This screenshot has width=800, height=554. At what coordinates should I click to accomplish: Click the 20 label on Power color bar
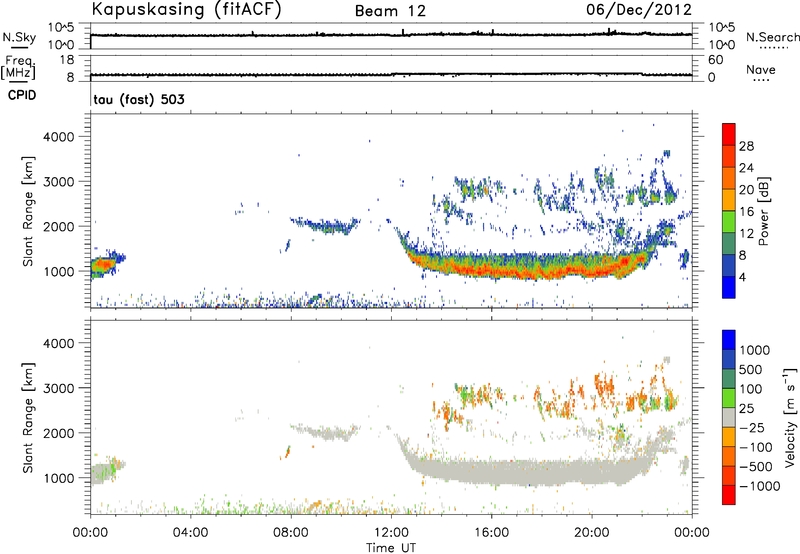pyautogui.click(x=746, y=190)
